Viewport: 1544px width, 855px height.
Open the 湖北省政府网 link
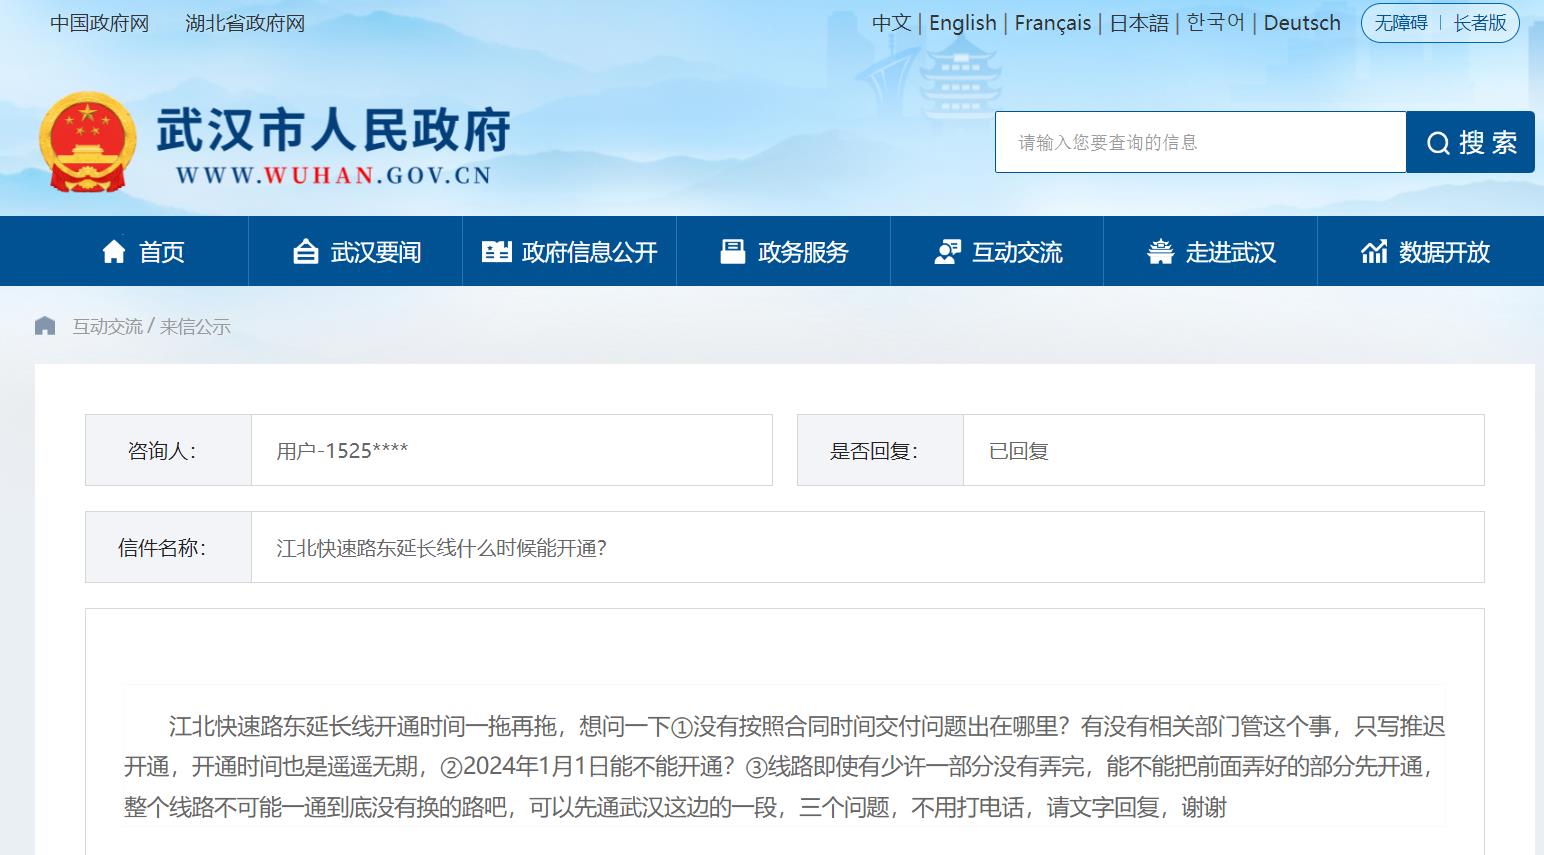pos(245,23)
